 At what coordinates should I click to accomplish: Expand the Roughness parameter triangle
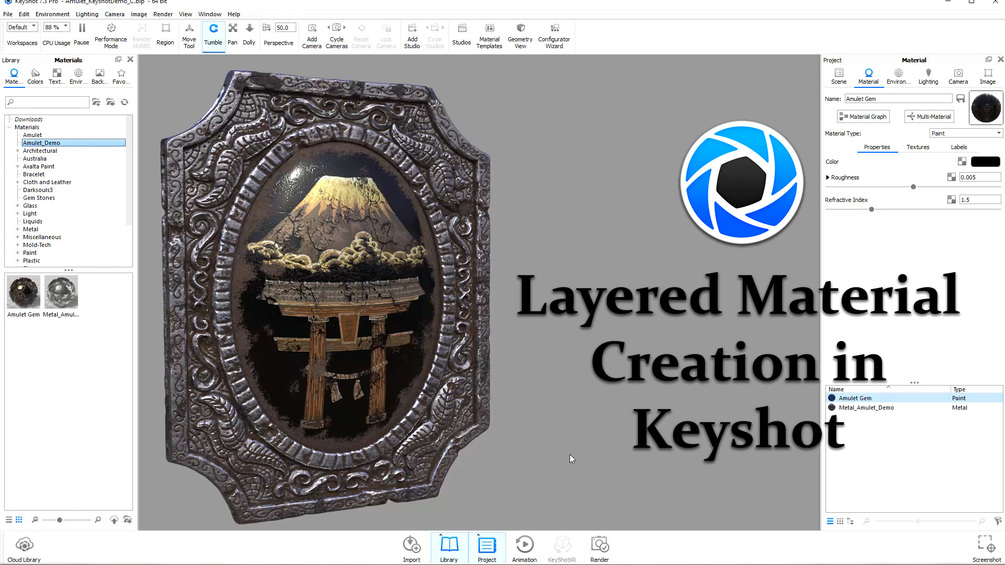click(827, 177)
